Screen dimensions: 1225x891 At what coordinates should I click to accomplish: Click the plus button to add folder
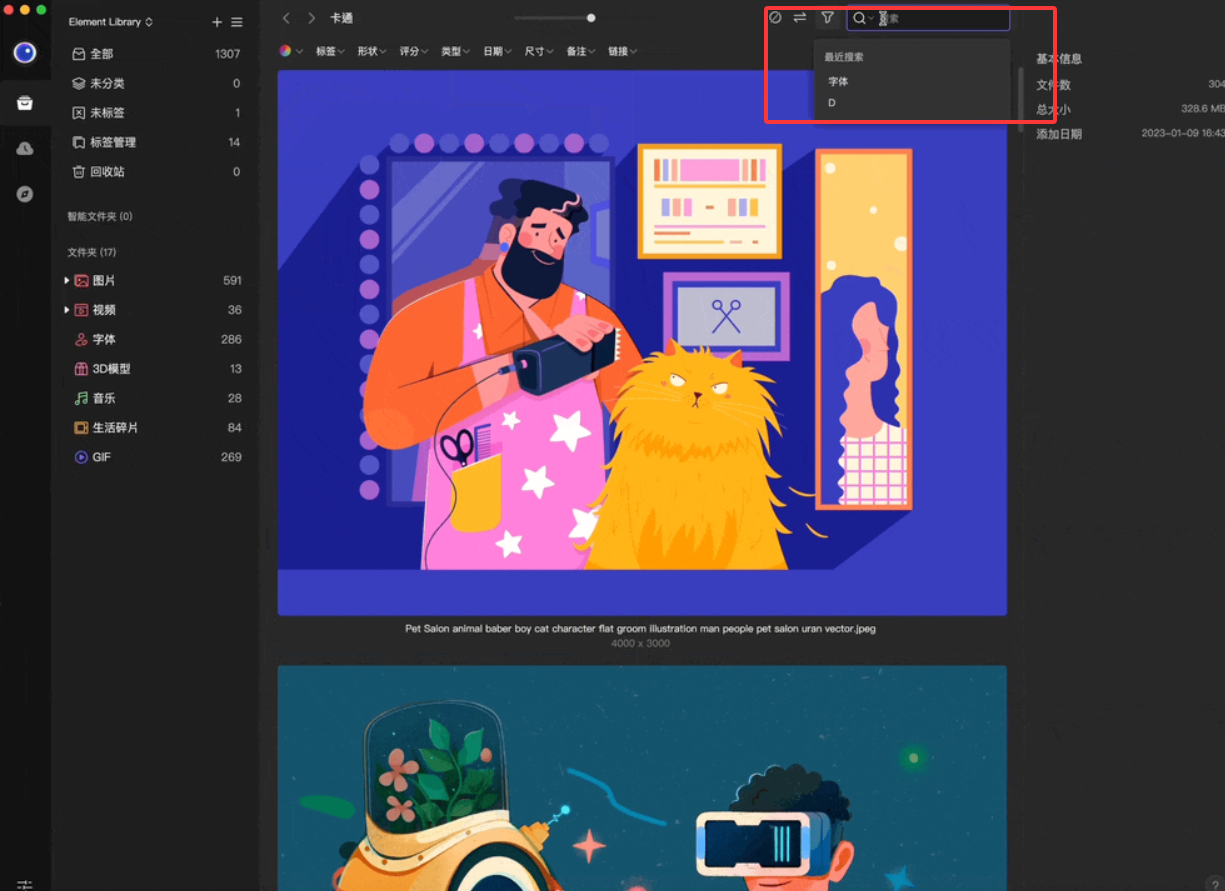click(x=217, y=22)
